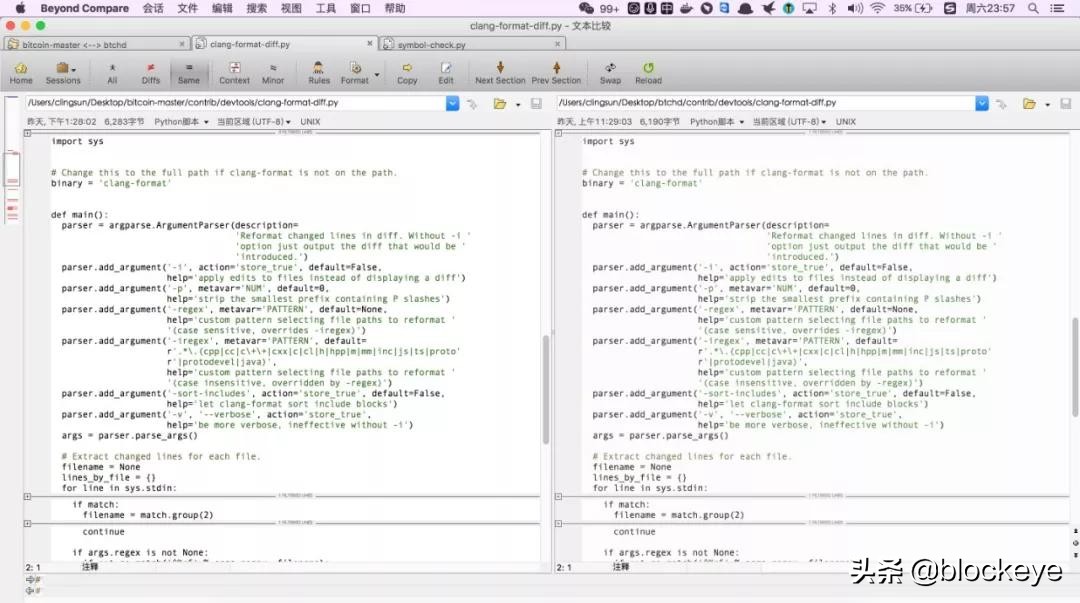Click the Home toolbar icon
1080x603 pixels.
click(x=20, y=73)
